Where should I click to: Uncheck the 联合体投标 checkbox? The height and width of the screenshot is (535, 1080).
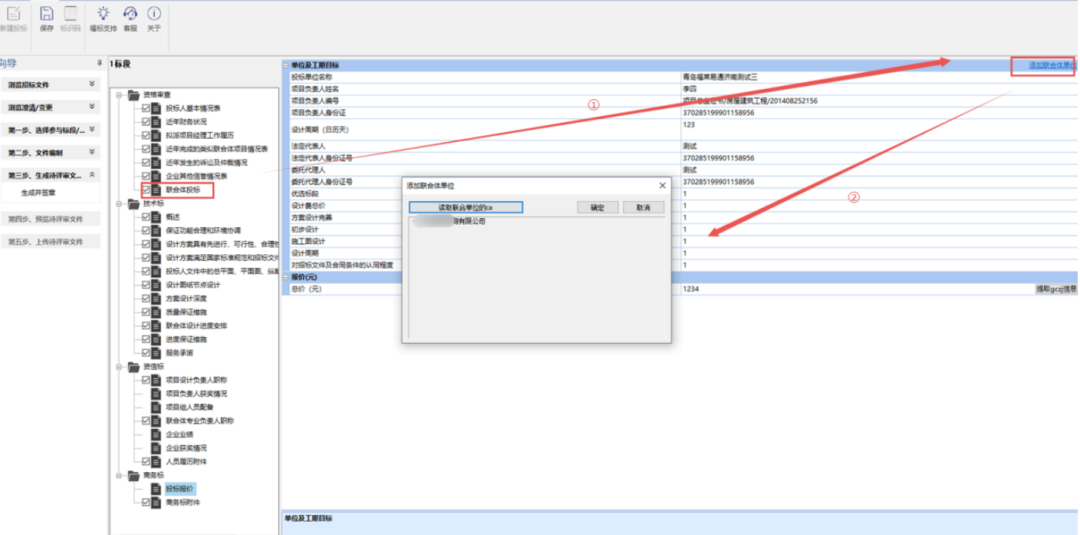(x=145, y=189)
